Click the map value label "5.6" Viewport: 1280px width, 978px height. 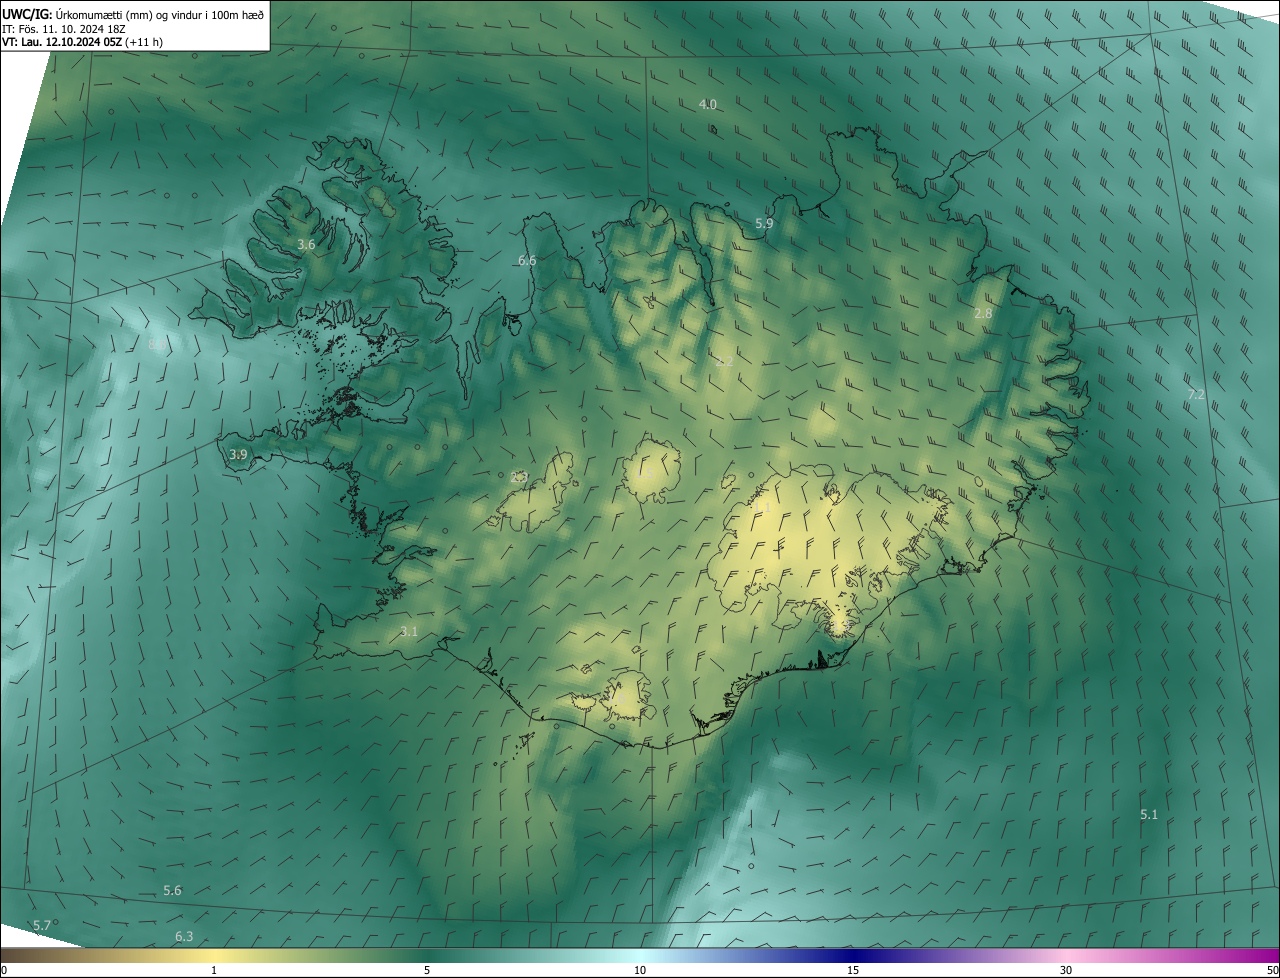(172, 890)
